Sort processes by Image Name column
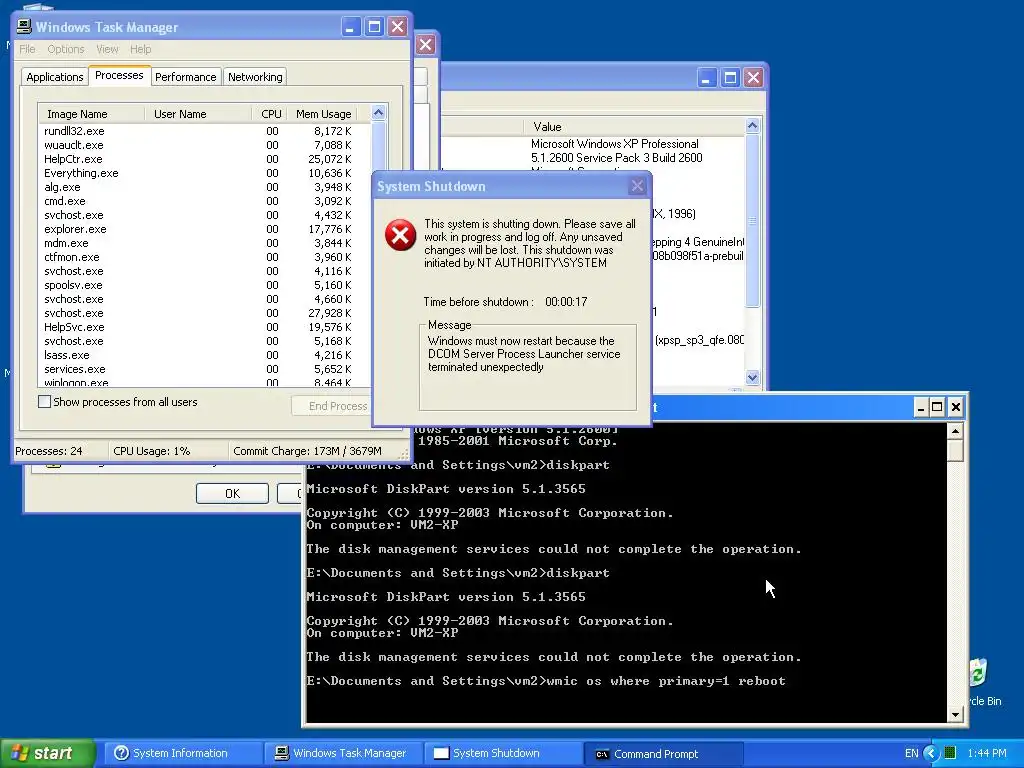1024x768 pixels. tap(91, 114)
